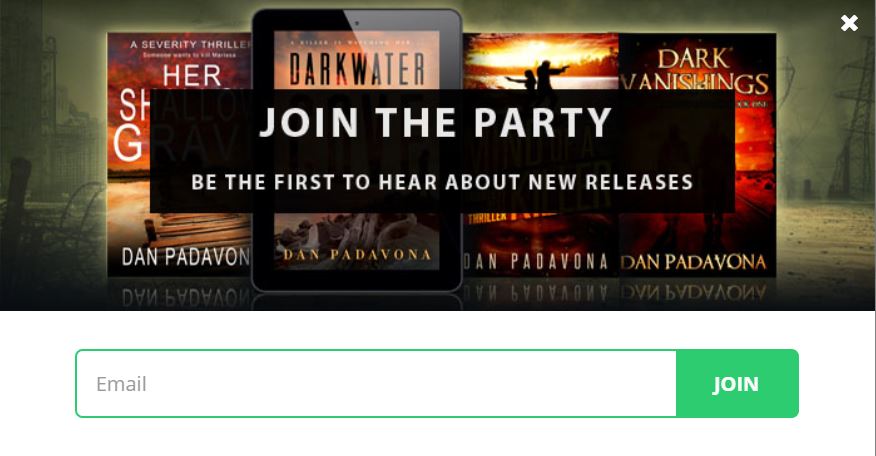Select the Darkwater cover on the tablet
Viewport: 876px width, 456px height.
[x=356, y=150]
